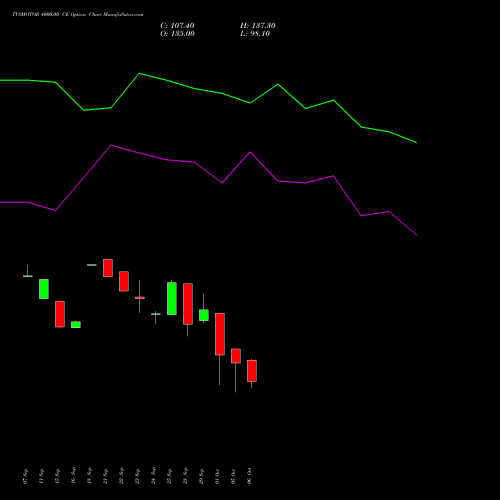This screenshot has height=500, width=500.
Task: Click the 05 Oct date axis label
Action: tap(234, 476)
